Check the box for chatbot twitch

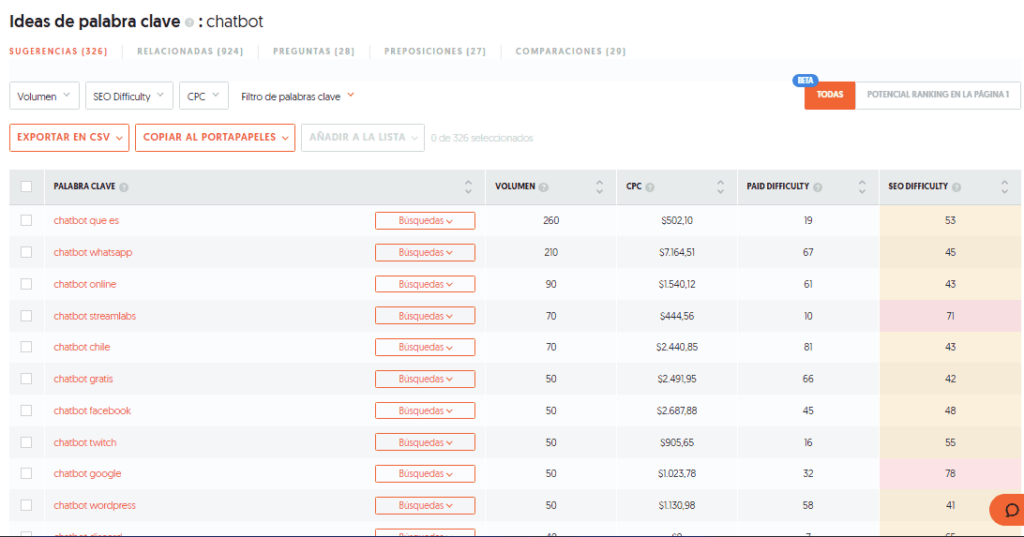click(x=26, y=442)
